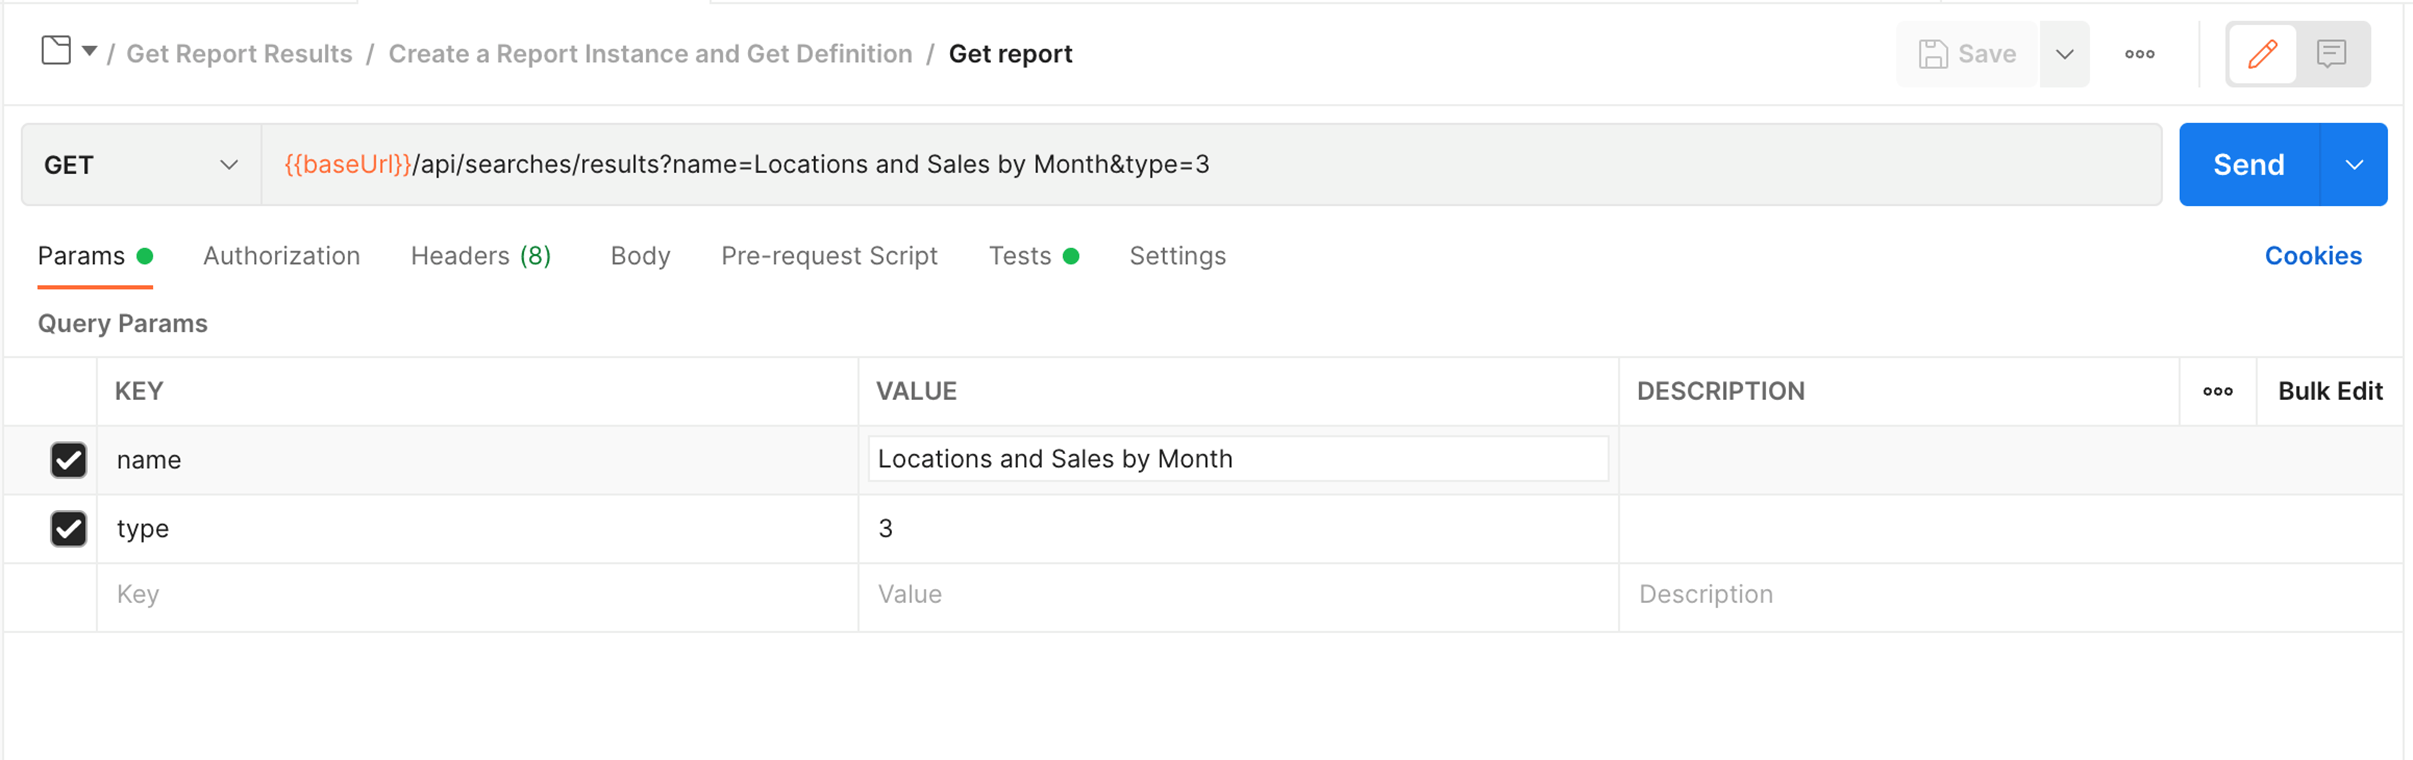Image resolution: width=2413 pixels, height=760 pixels.
Task: Open the Cookies link
Action: [2312, 256]
